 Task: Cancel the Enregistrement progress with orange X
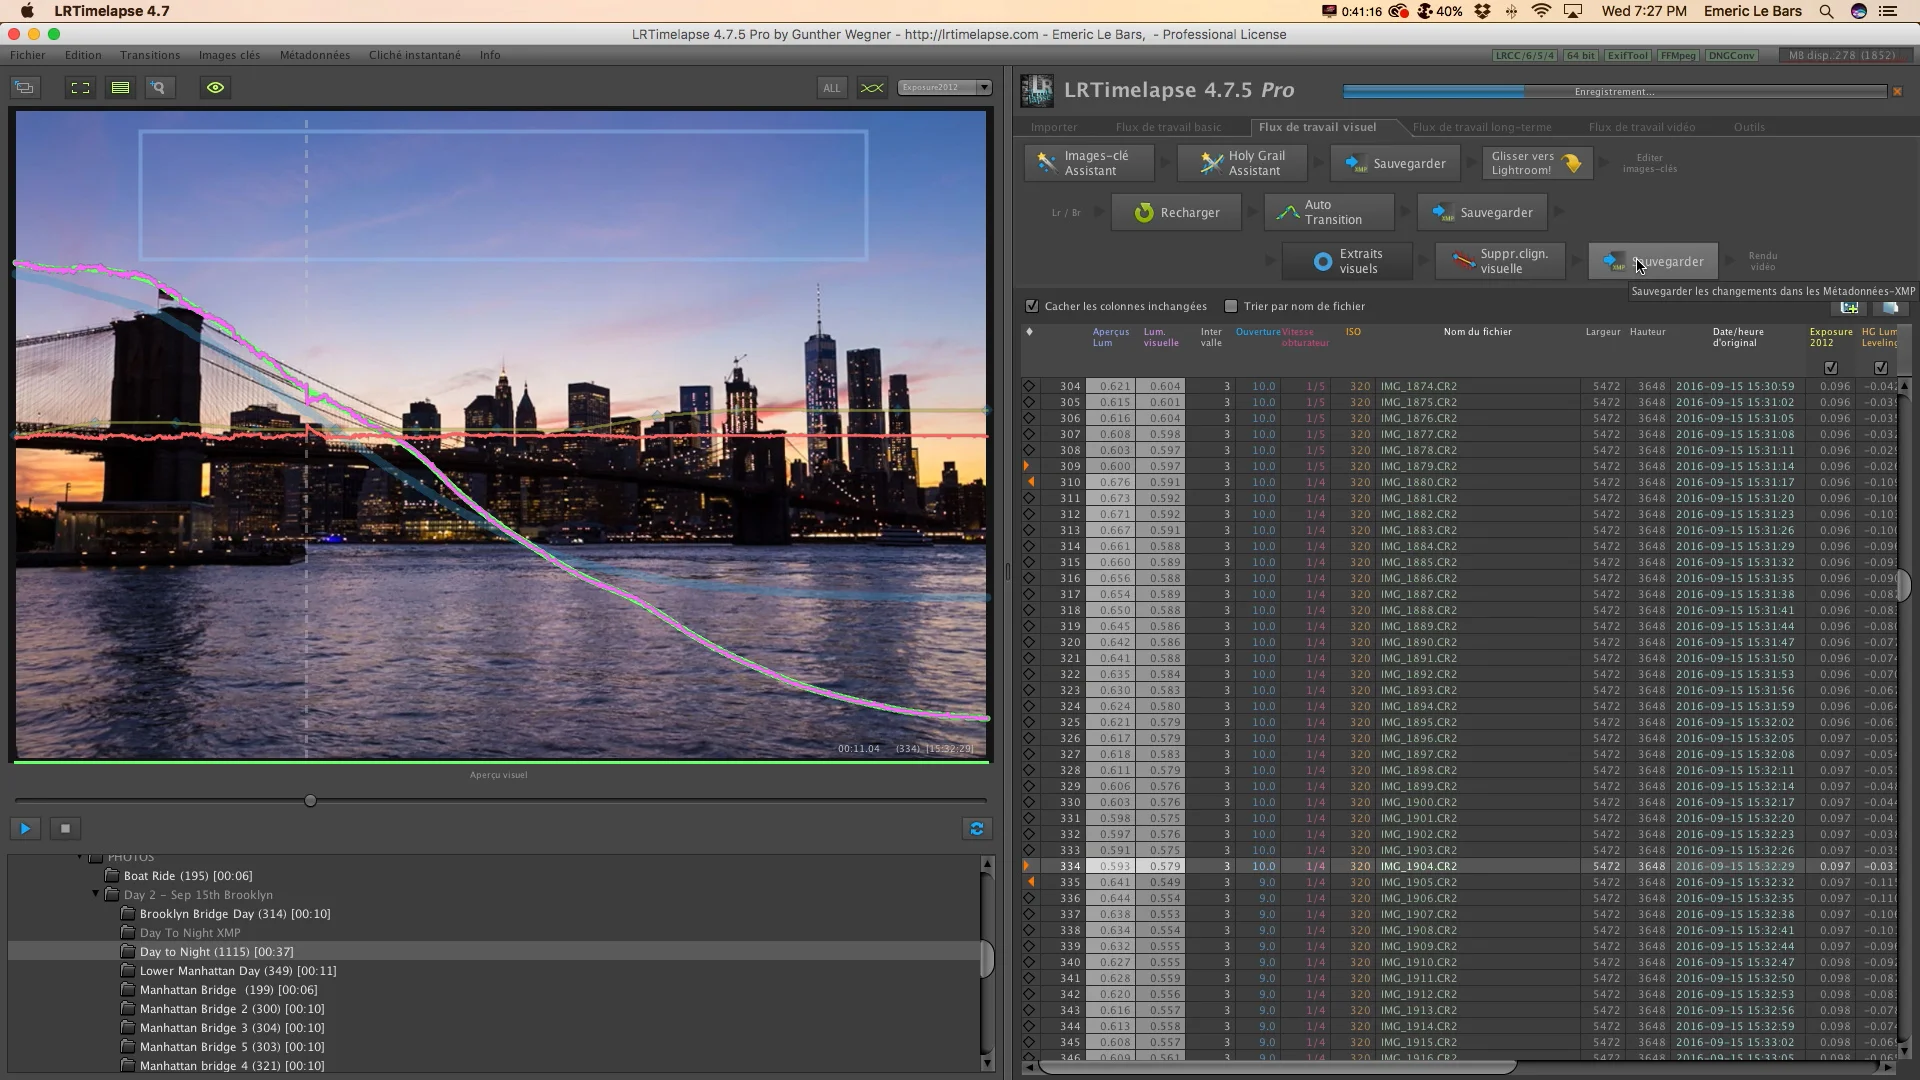1897,92
